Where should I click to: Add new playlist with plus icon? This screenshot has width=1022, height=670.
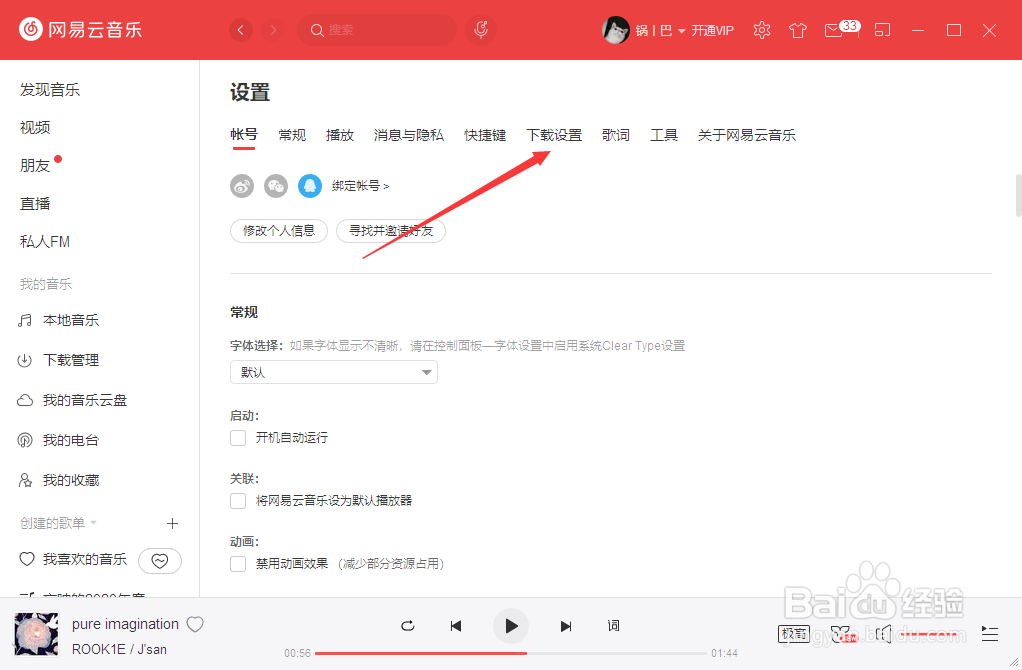click(x=172, y=523)
